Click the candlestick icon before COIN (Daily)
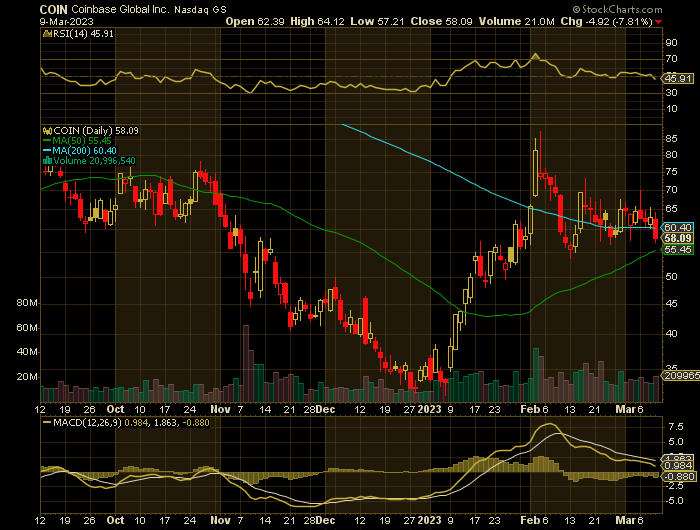Viewport: 700px width, 530px height. pos(47,131)
